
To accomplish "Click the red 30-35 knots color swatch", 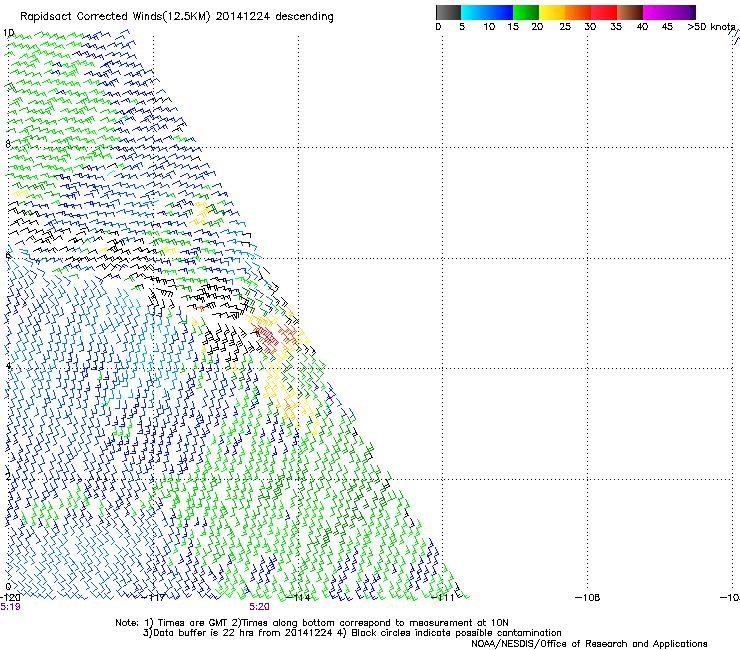I will [x=604, y=12].
